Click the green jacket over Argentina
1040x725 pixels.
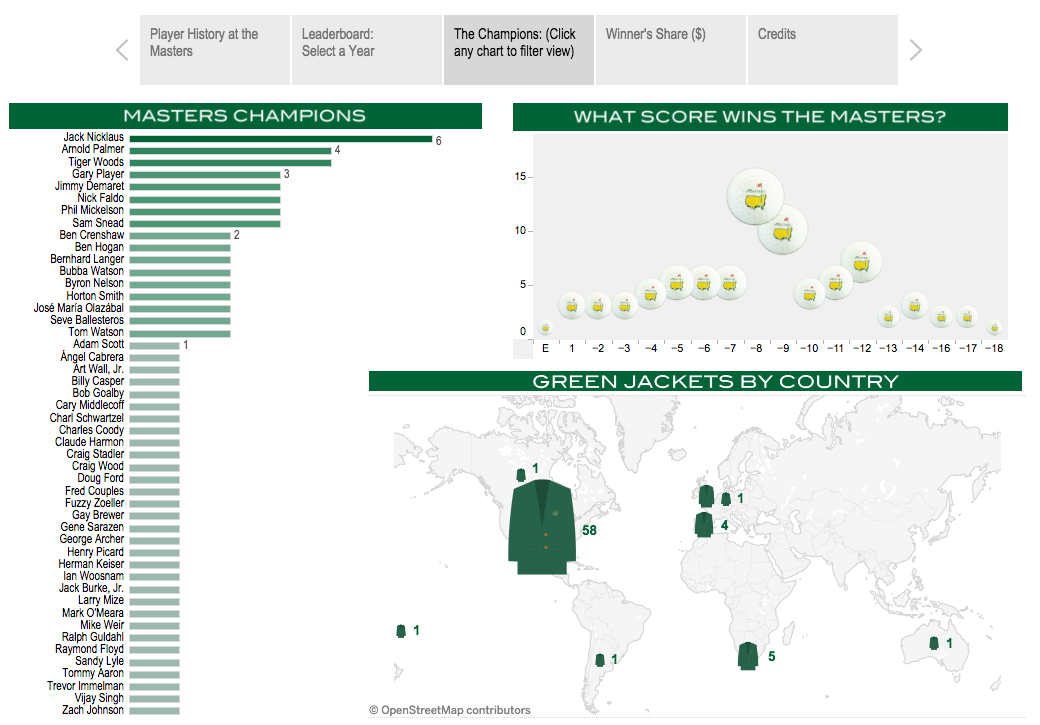pyautogui.click(x=600, y=660)
